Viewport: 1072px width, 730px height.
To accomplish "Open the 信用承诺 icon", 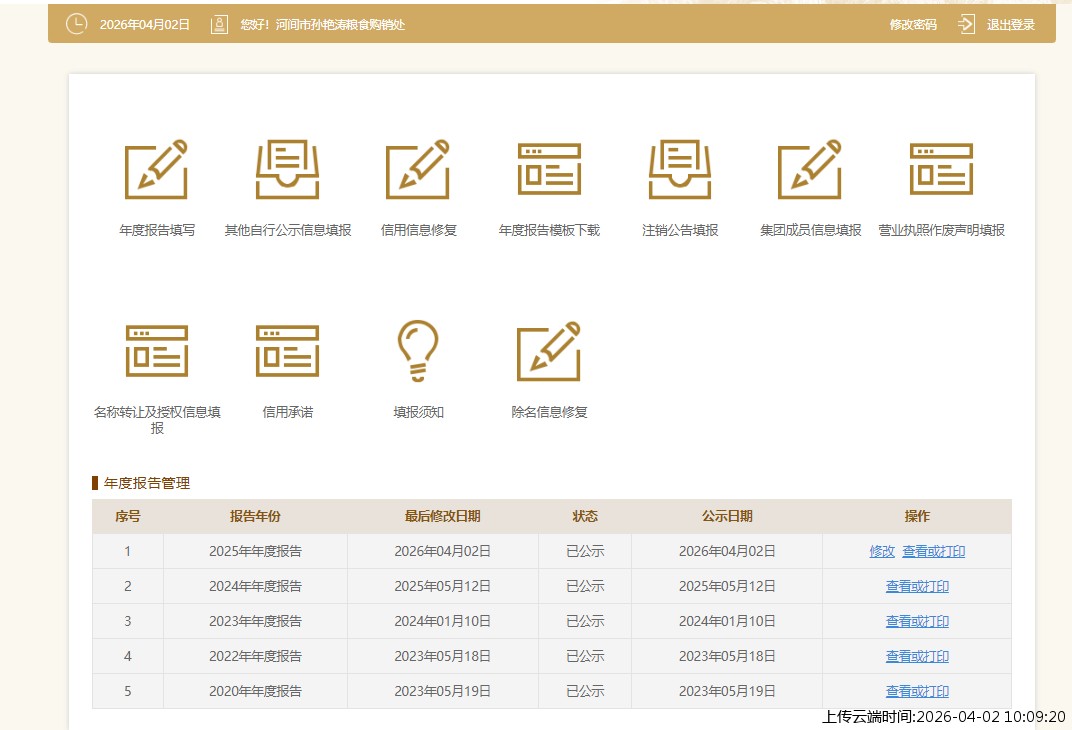I will 287,351.
